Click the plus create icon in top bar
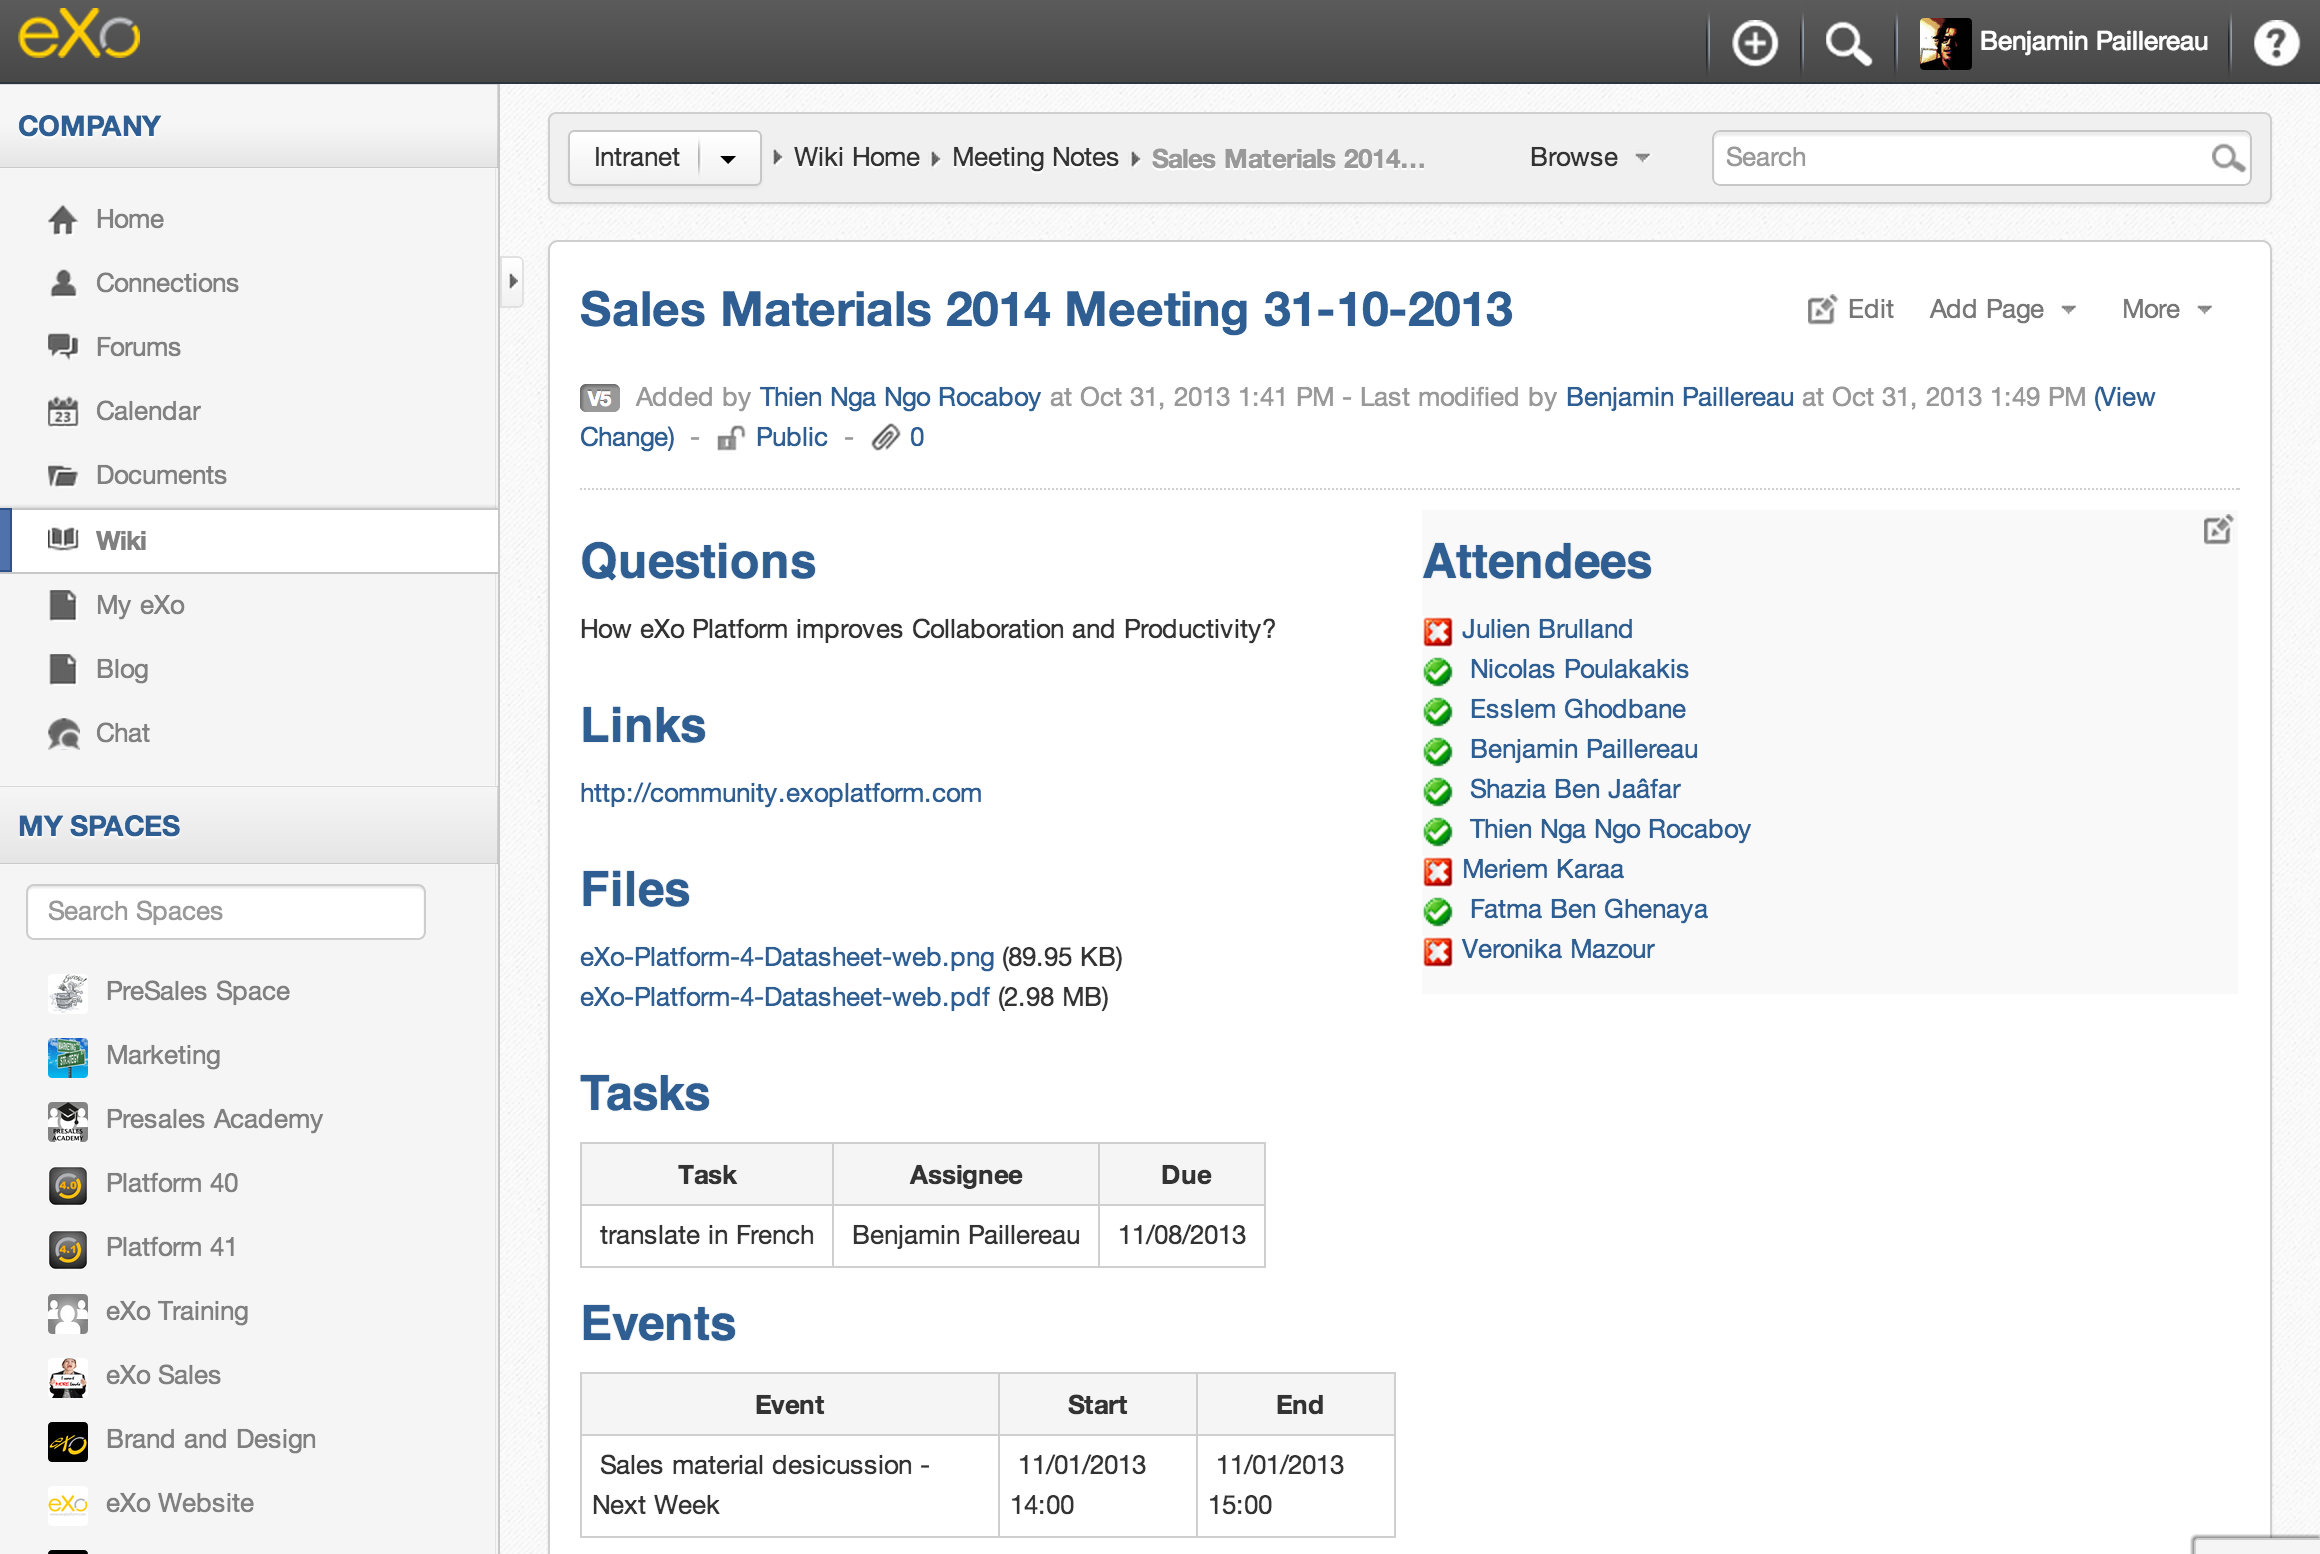The height and width of the screenshot is (1554, 2320). tap(1754, 43)
